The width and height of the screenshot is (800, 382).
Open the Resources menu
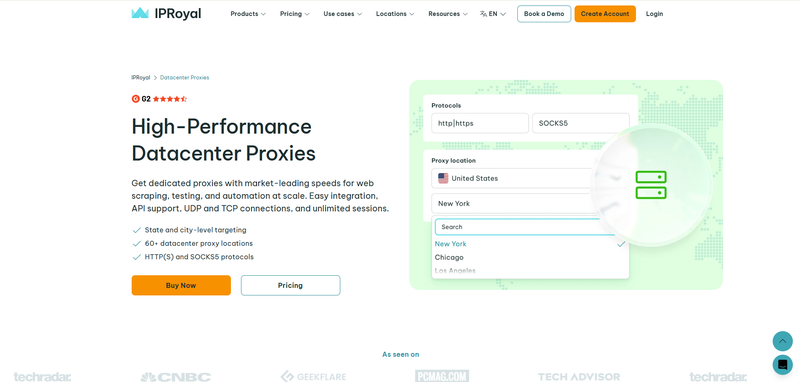pos(448,14)
